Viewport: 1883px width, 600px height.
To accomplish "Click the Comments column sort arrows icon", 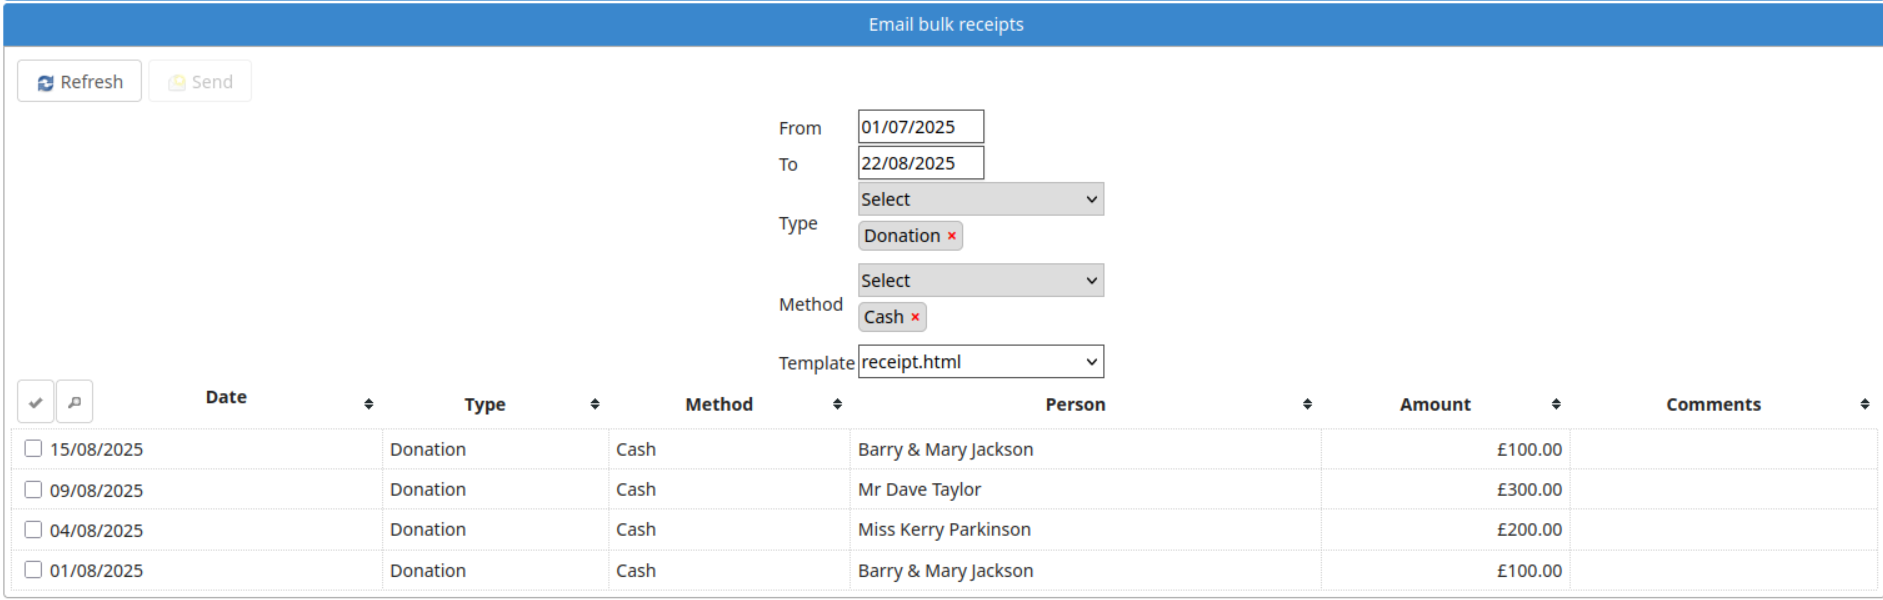I will 1865,404.
